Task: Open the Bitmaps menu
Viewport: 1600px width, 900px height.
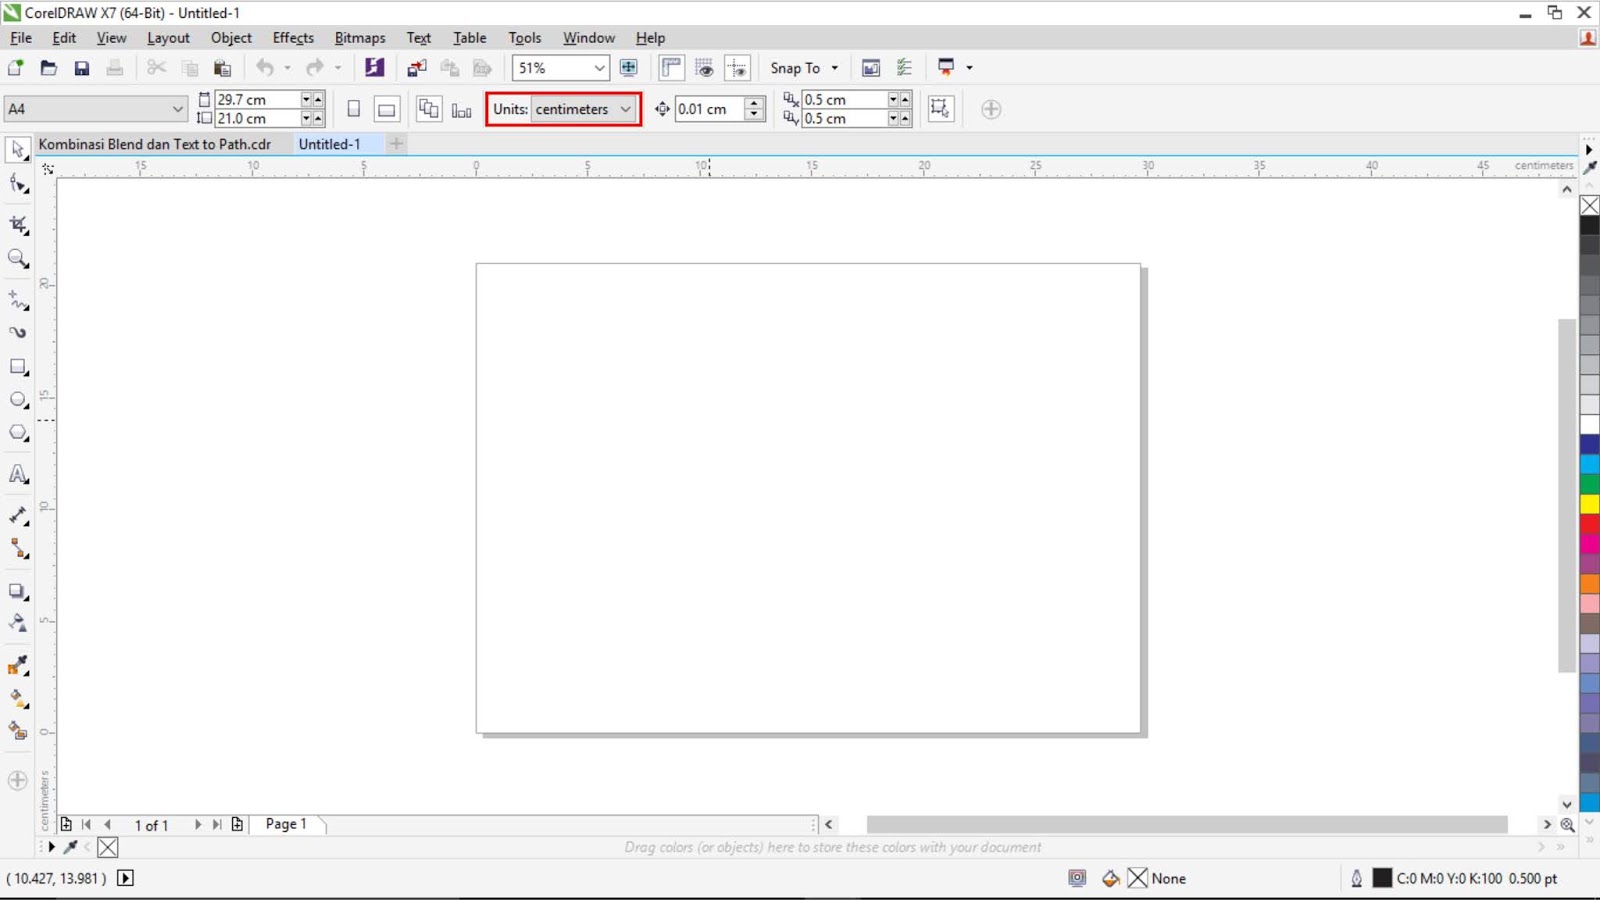Action: click(359, 37)
